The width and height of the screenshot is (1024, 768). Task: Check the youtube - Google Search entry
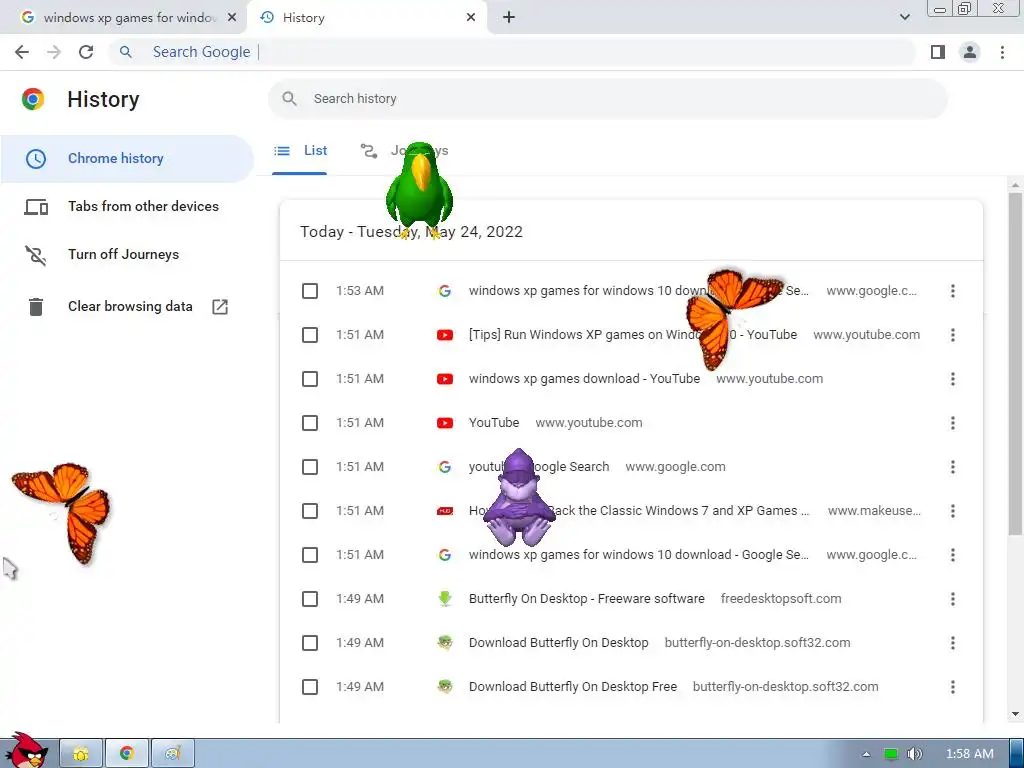click(x=310, y=467)
